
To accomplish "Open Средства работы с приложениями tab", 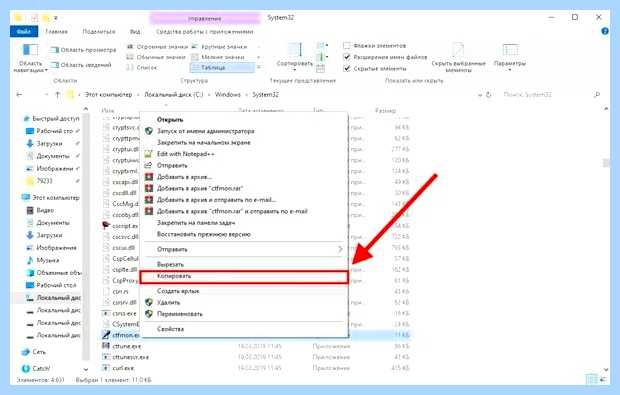I will (204, 31).
